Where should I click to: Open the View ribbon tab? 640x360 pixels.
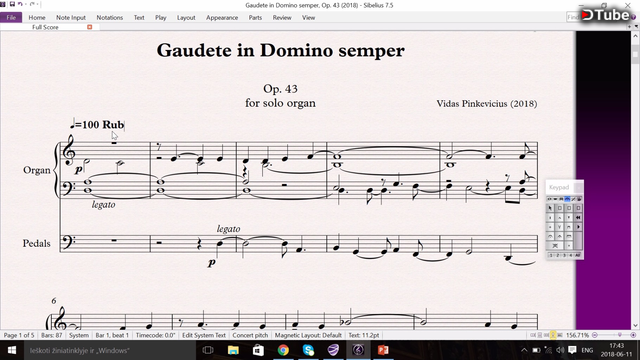point(308,18)
